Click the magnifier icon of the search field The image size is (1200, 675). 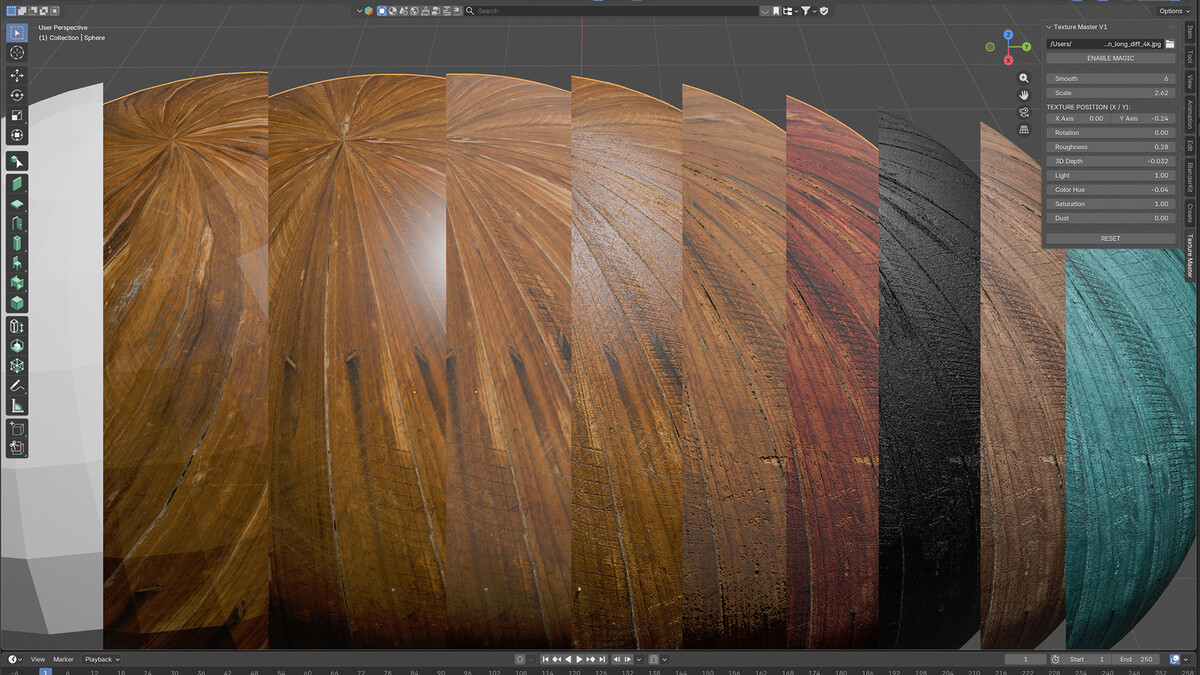470,11
